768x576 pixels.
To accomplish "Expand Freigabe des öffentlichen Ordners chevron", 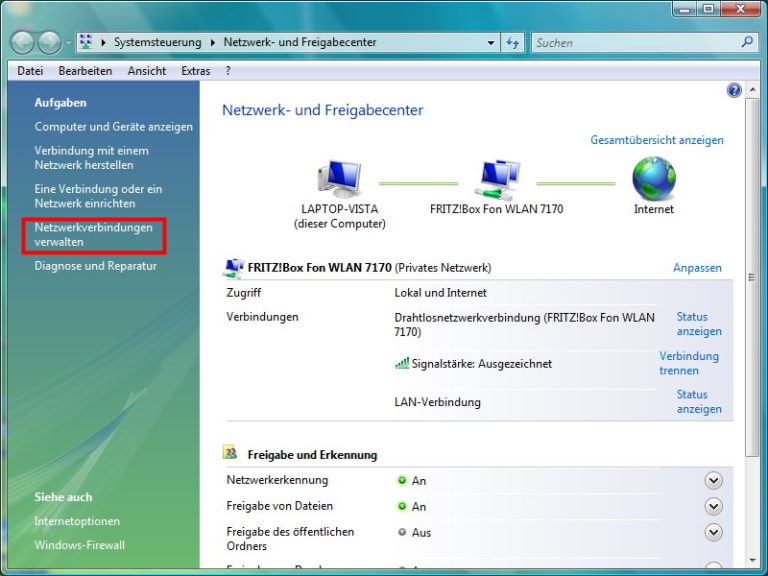I will tap(713, 532).
